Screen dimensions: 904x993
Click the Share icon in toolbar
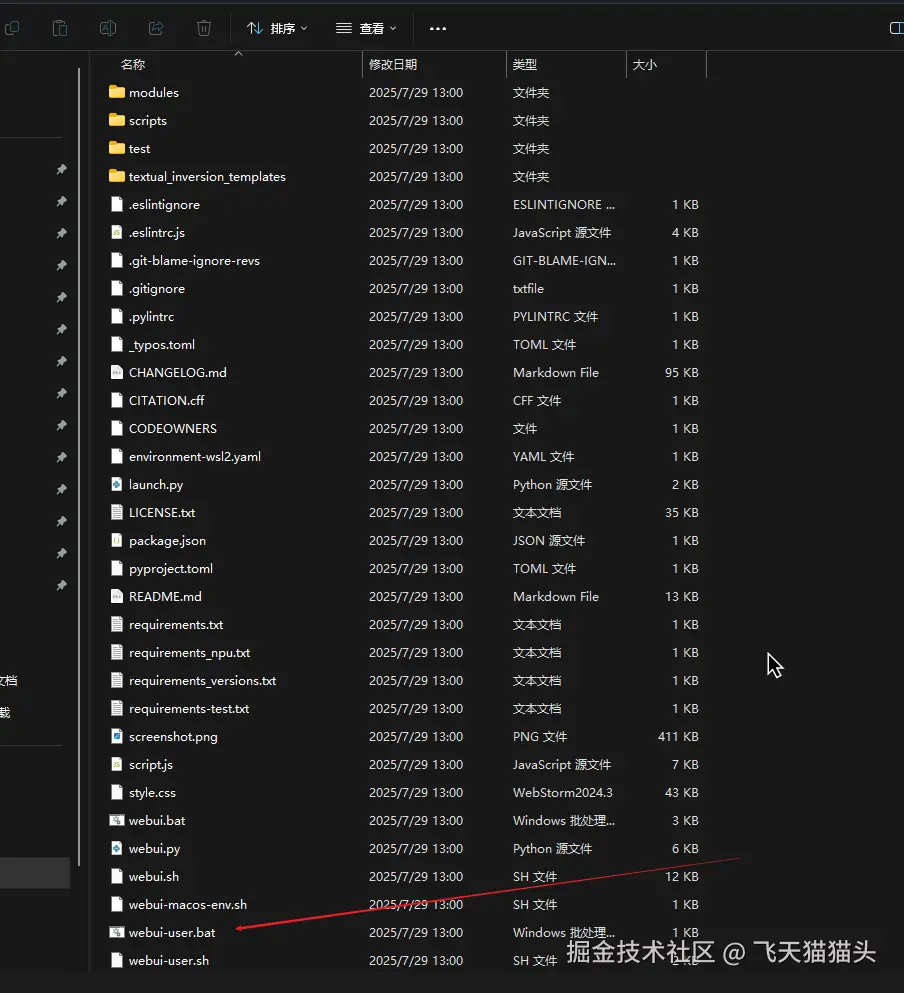click(156, 28)
